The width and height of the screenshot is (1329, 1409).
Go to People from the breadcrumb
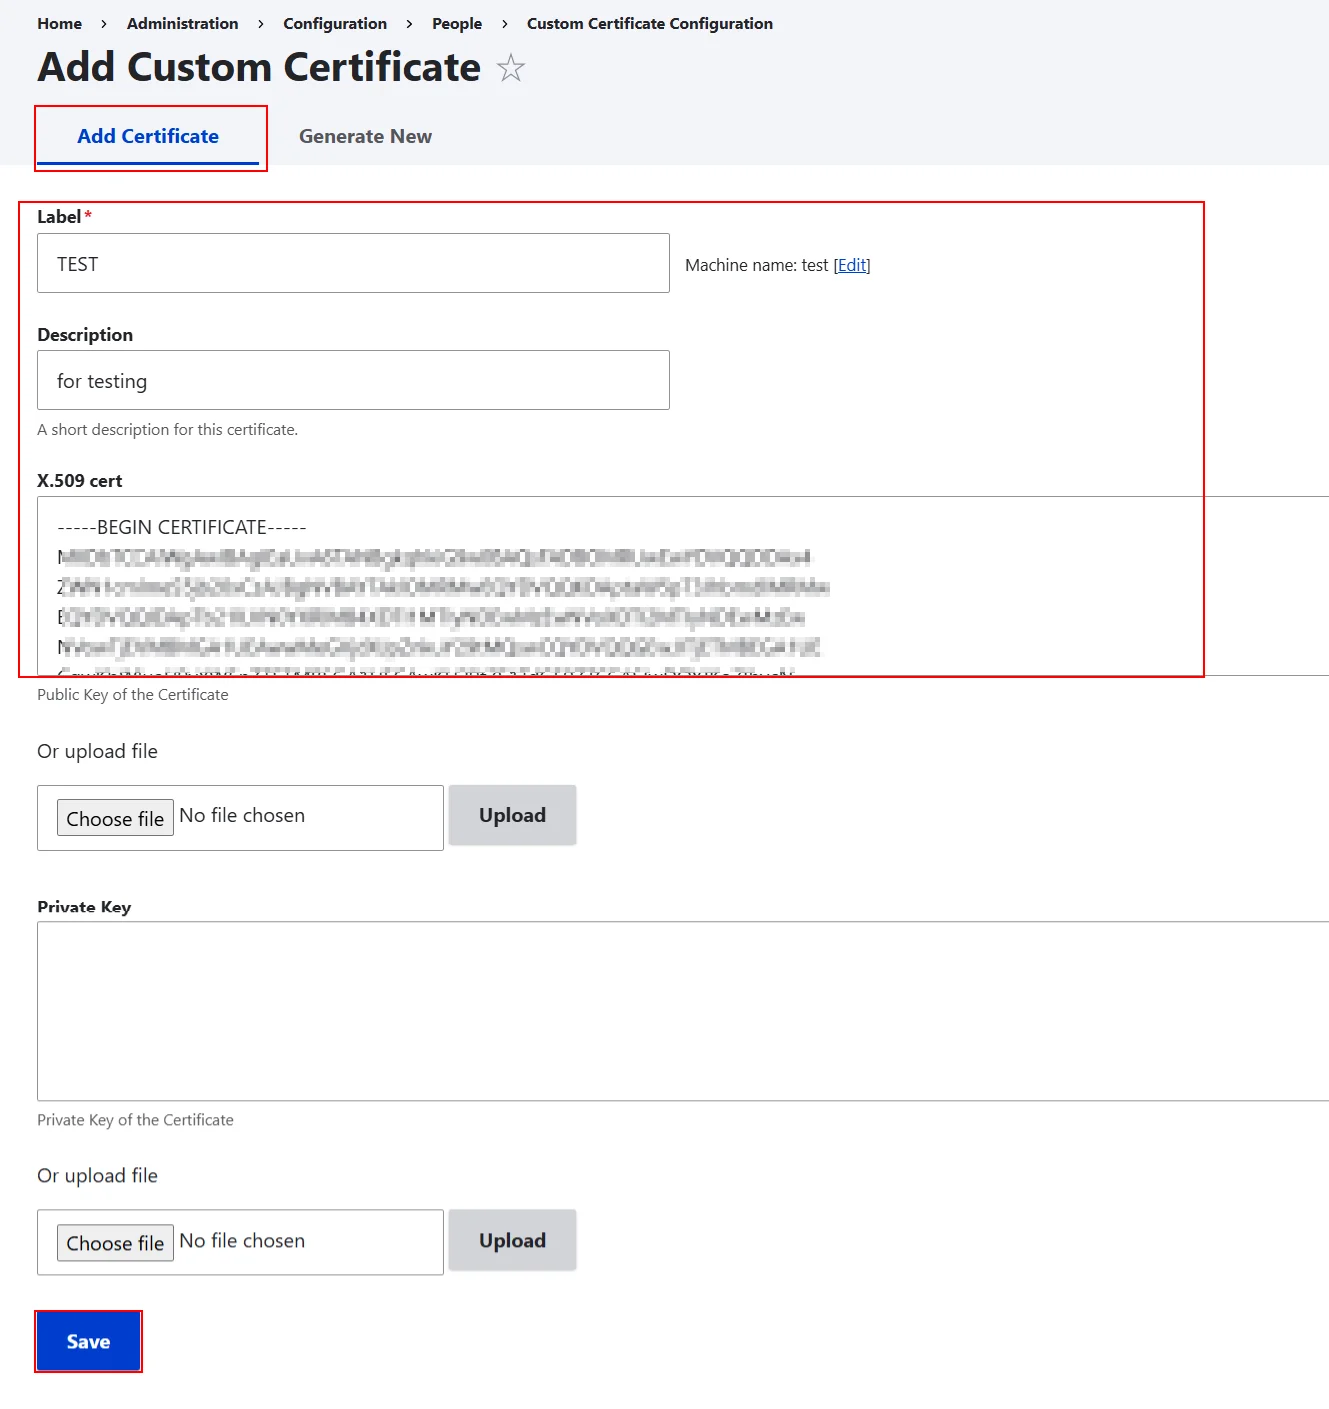456,23
